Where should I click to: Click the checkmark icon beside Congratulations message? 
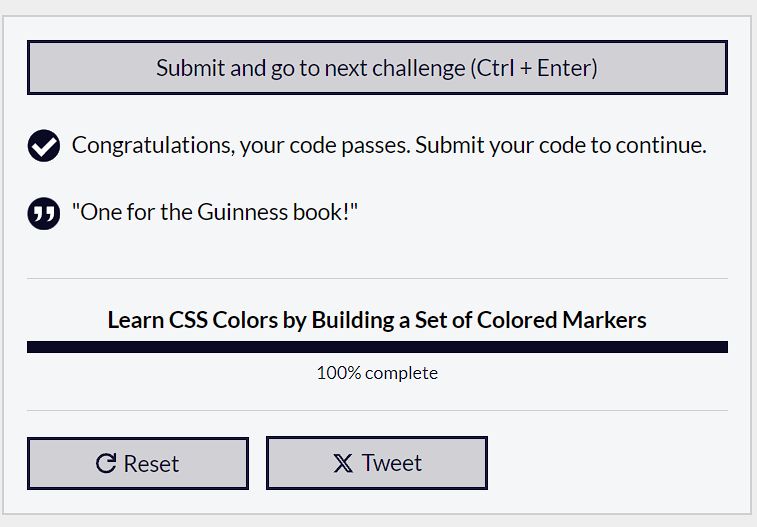coord(44,145)
